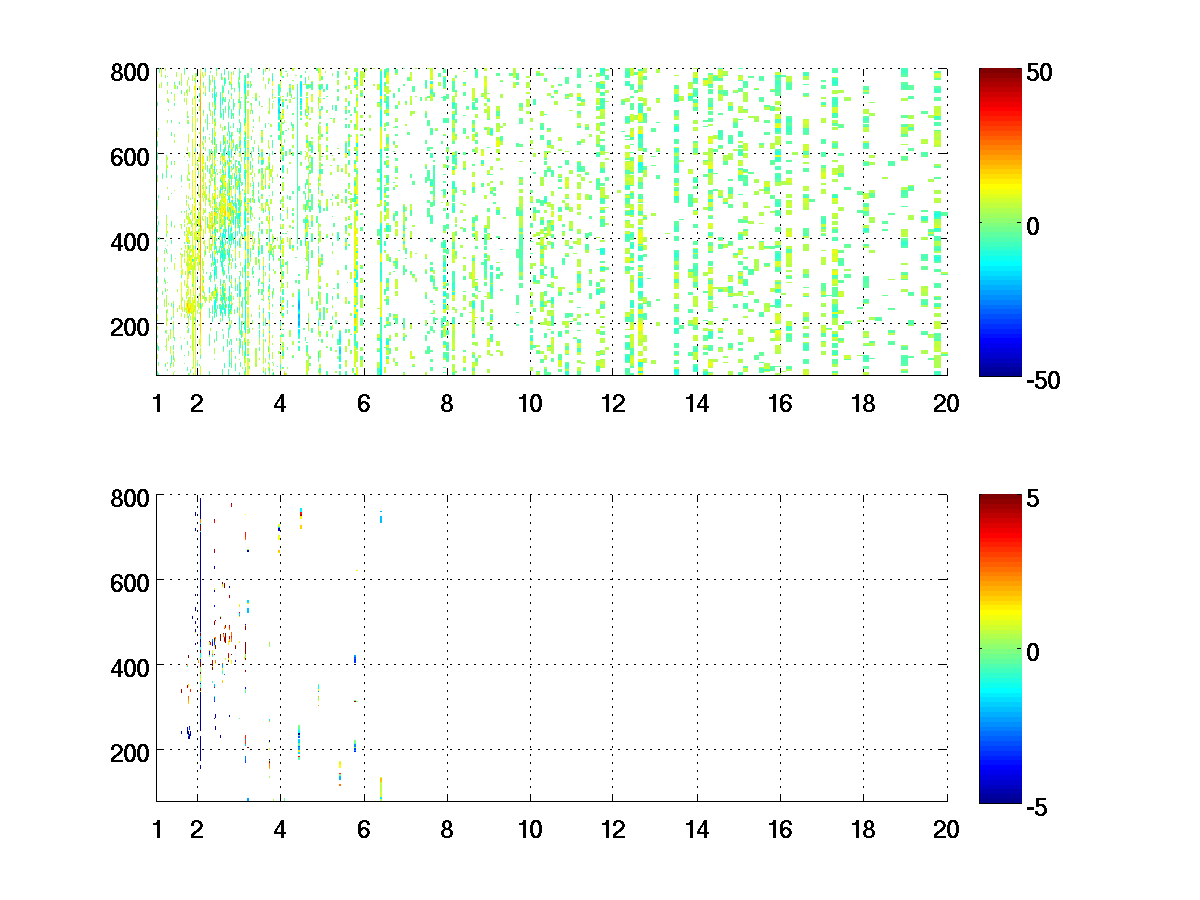Click x-axis tick '6' under upper plot

click(363, 403)
